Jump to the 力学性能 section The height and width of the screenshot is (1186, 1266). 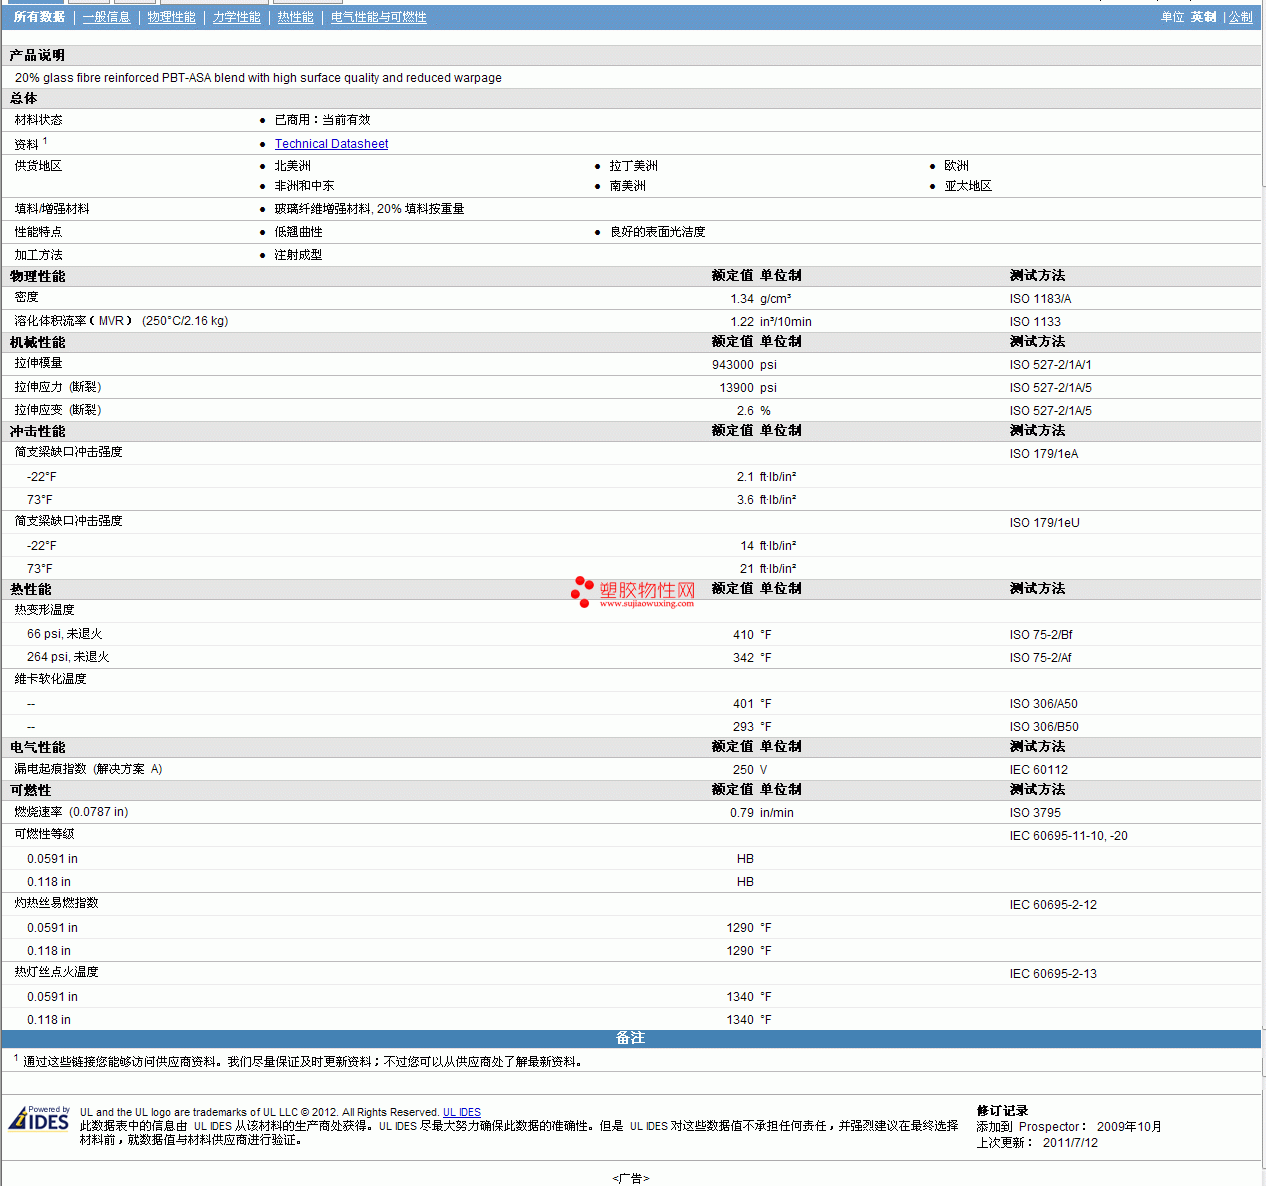coord(236,17)
